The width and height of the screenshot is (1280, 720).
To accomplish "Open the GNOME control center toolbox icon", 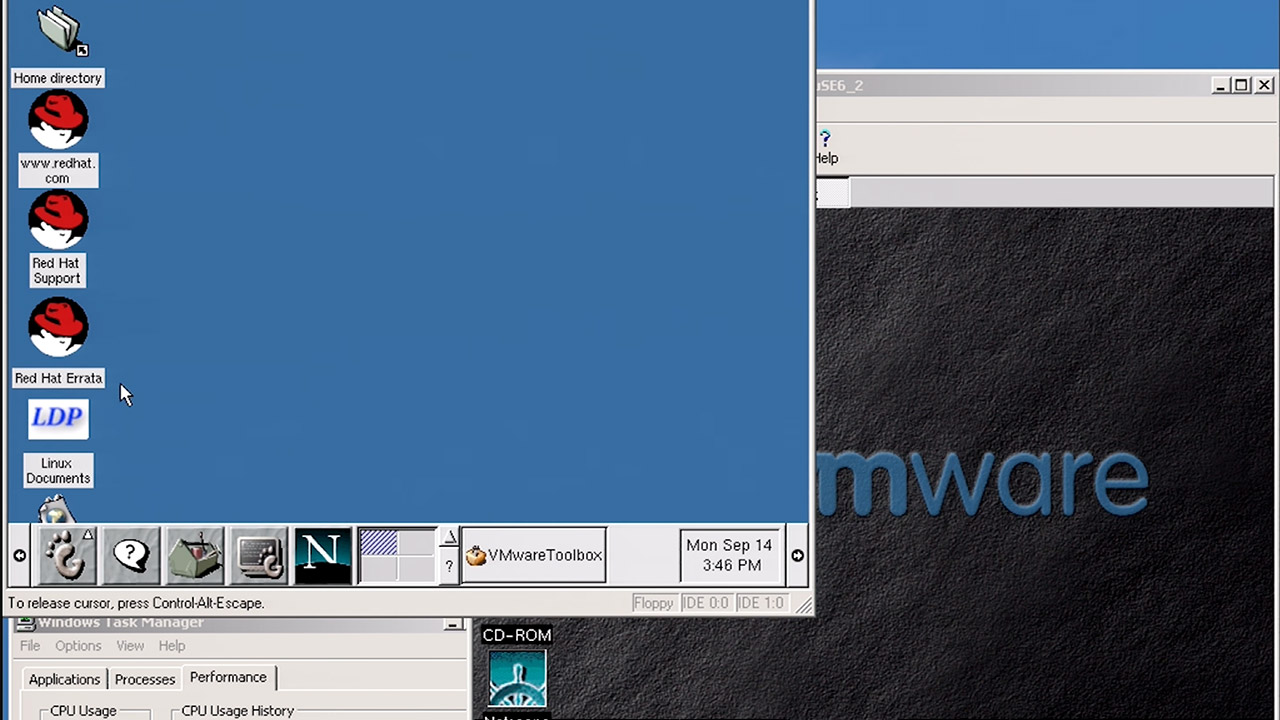I will tap(195, 555).
